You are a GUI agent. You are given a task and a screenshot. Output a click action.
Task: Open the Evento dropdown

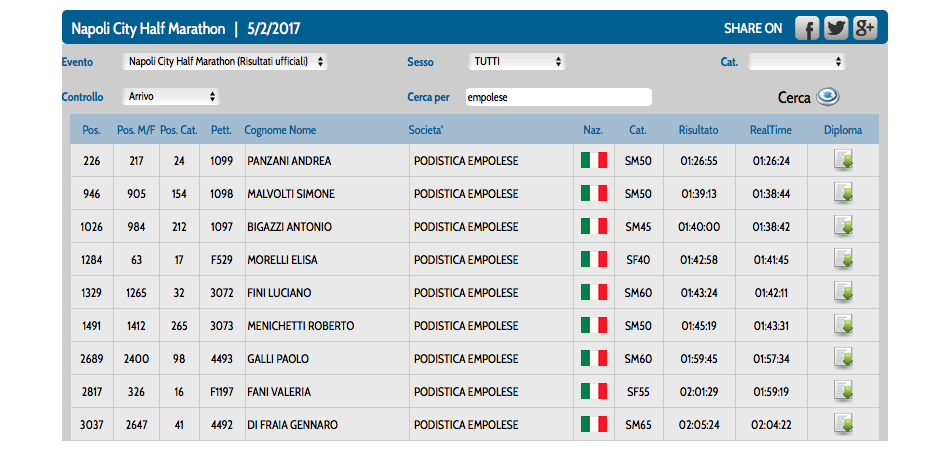pos(225,62)
